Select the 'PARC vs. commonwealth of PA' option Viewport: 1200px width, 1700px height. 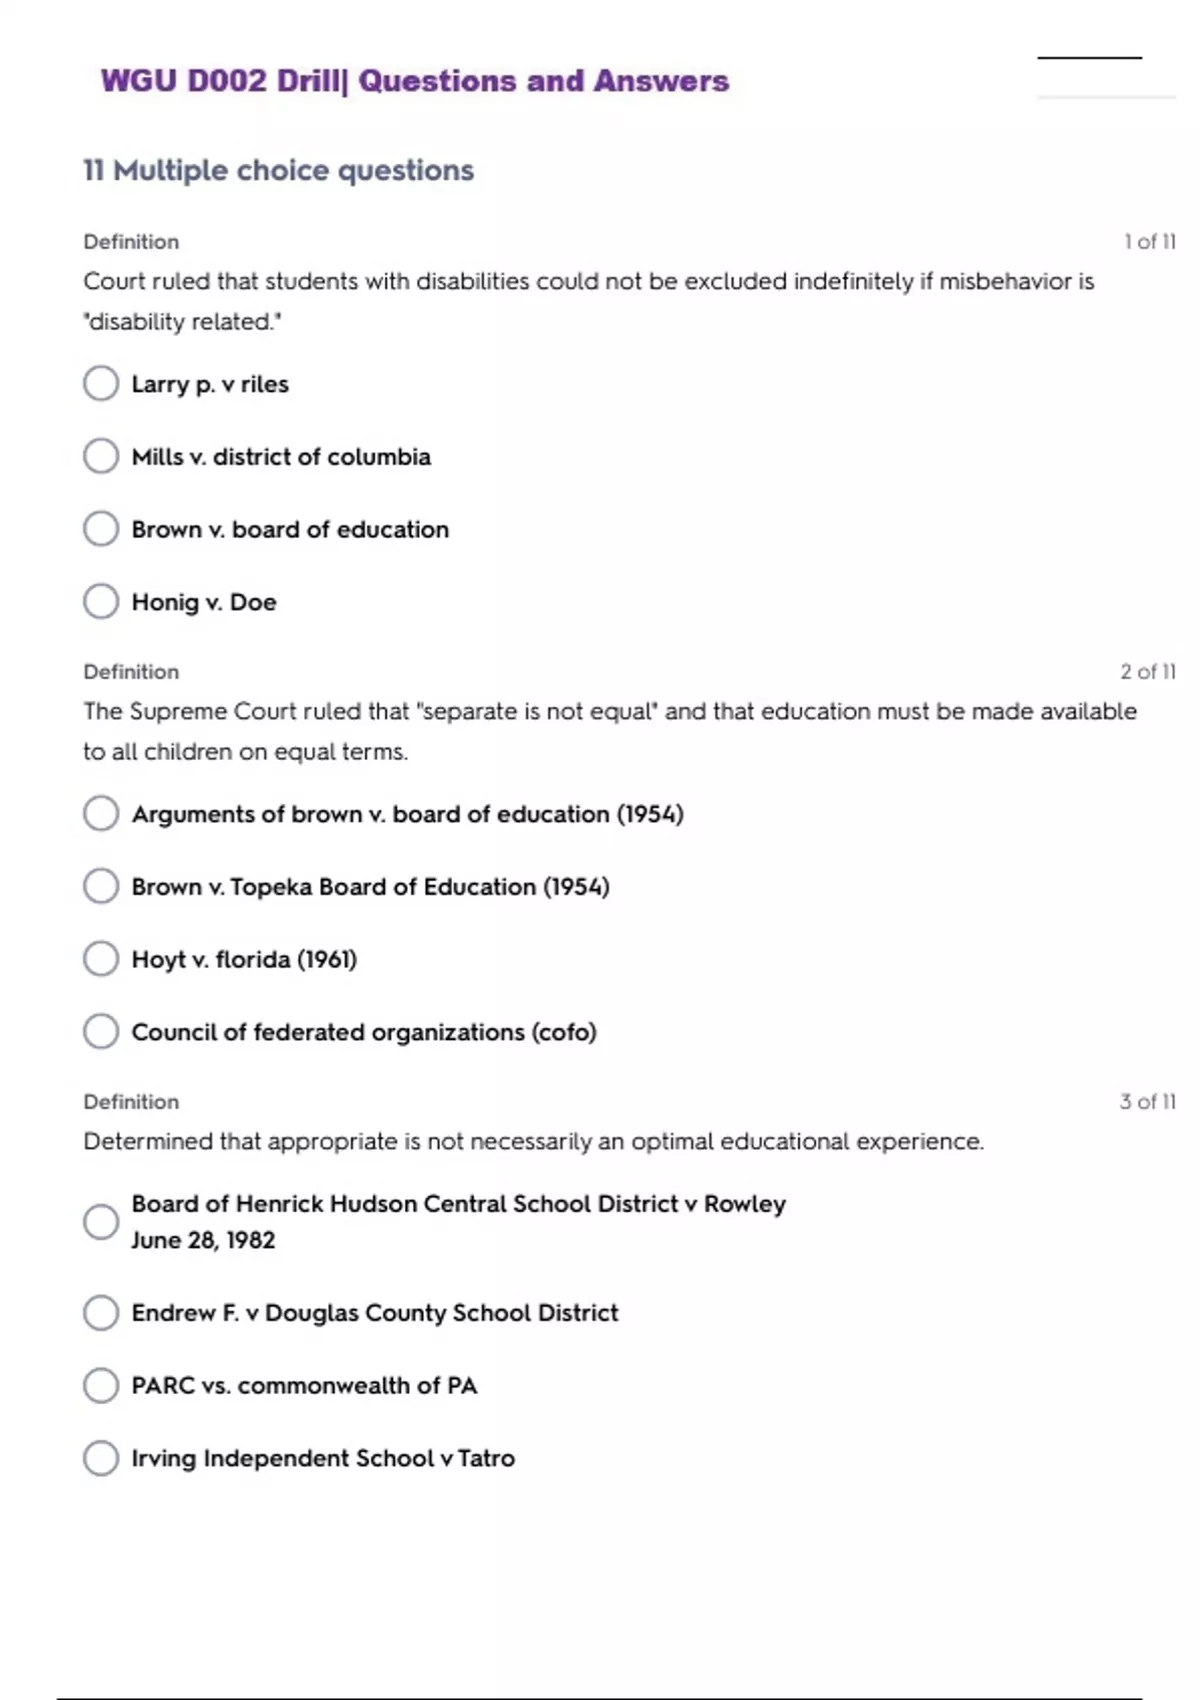[101, 1385]
